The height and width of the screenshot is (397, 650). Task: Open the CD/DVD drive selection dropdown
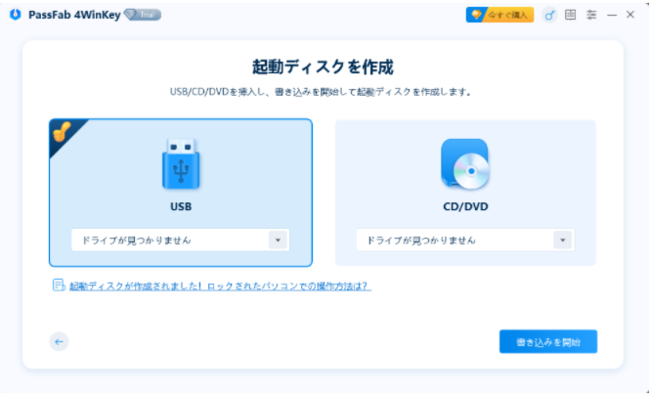(465, 240)
